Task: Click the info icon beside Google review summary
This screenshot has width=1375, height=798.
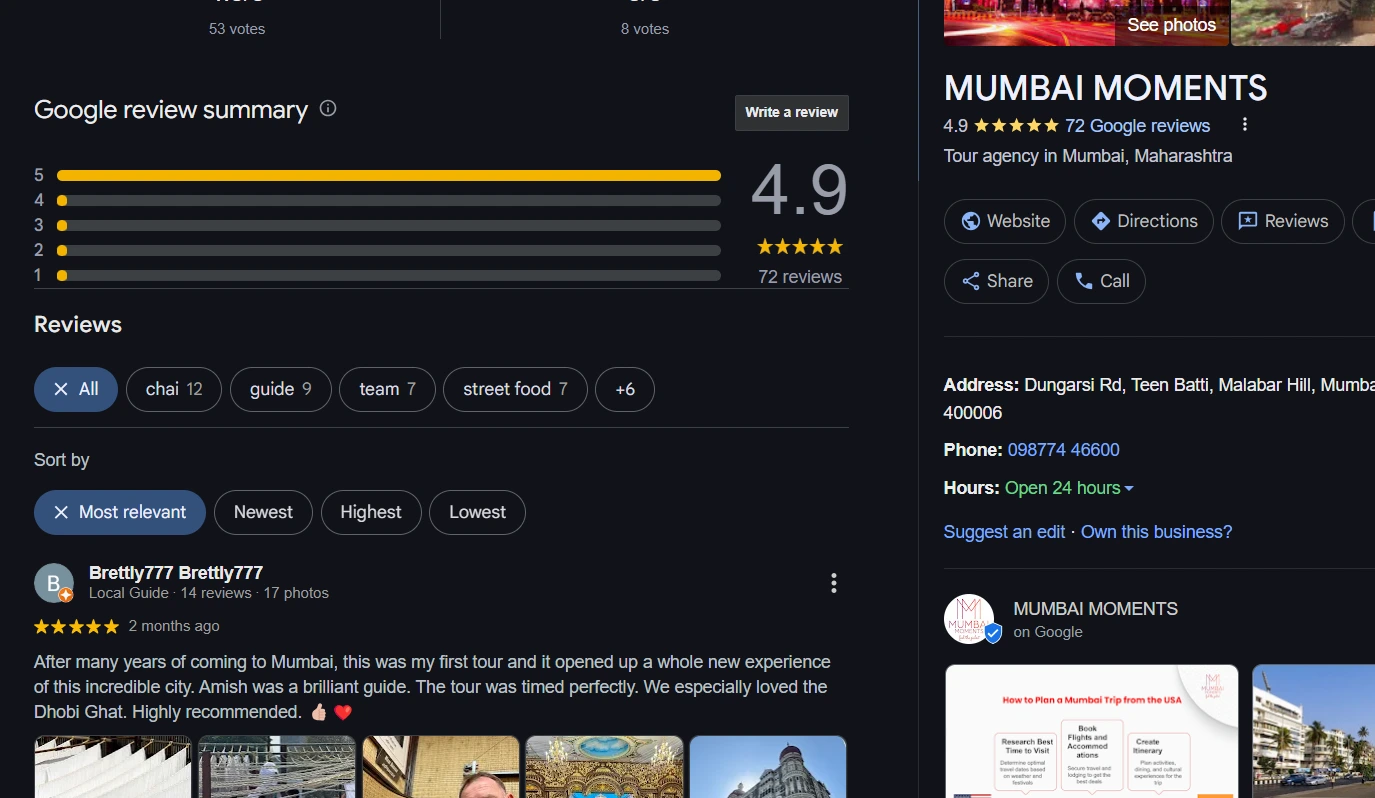Action: click(x=327, y=109)
